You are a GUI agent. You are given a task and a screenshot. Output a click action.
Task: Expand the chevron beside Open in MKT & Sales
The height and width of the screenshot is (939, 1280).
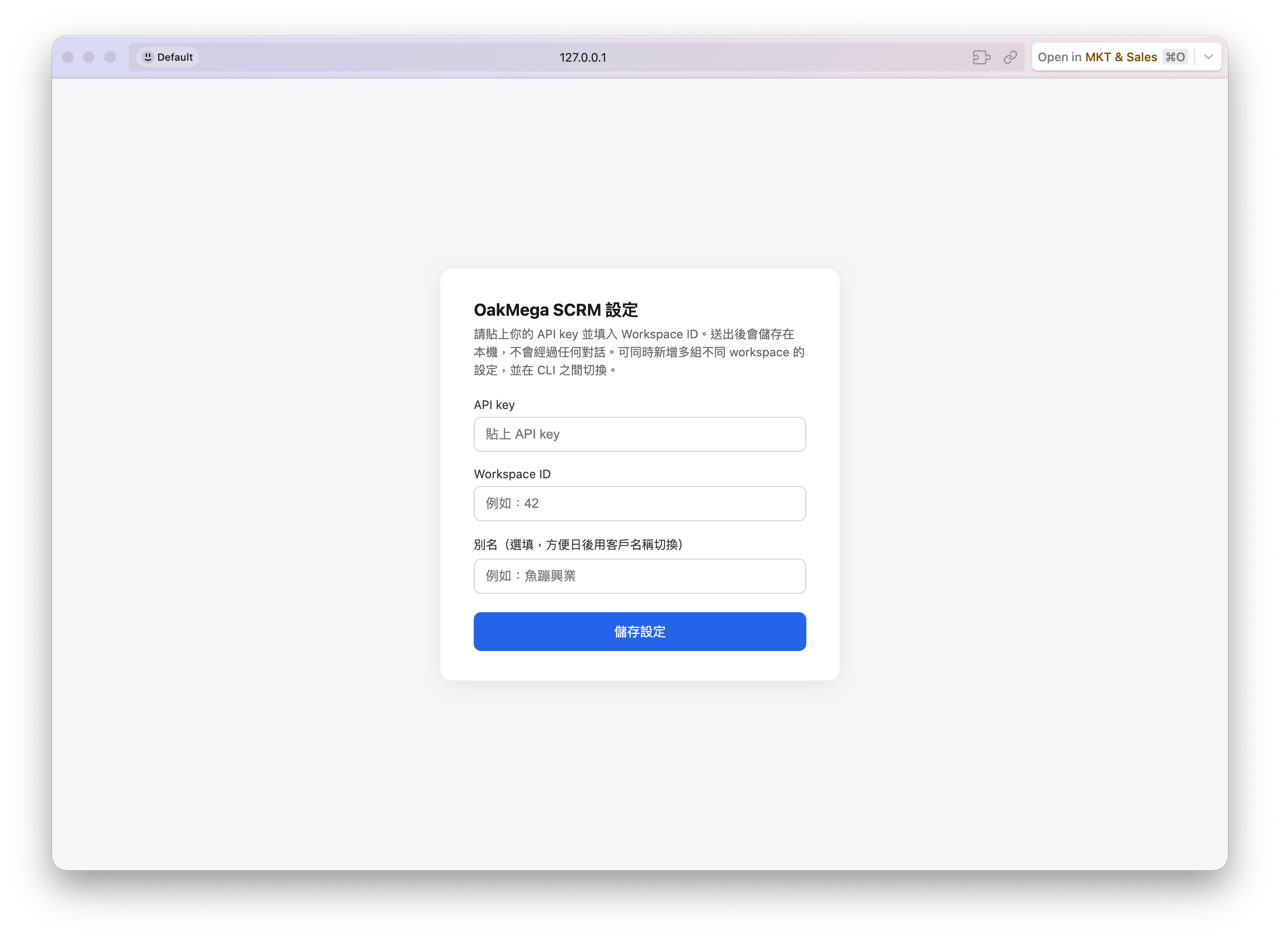point(1208,57)
